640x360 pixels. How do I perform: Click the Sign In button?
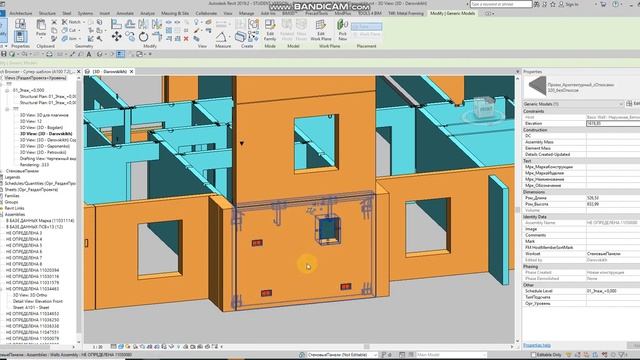pos(569,4)
